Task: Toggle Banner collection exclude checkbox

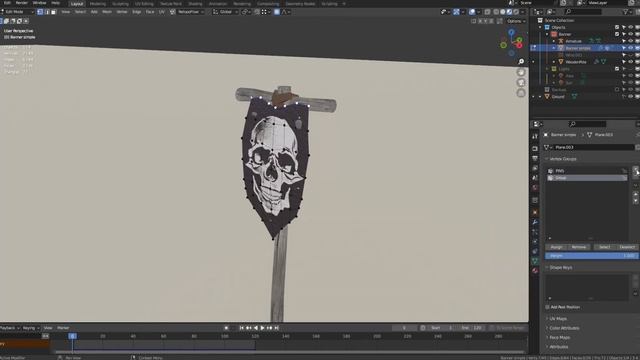Action: click(x=617, y=34)
